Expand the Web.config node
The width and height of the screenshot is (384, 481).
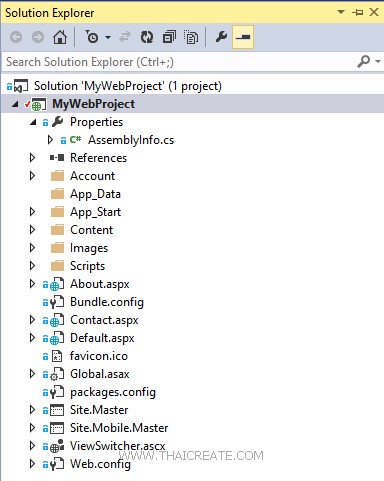click(32, 464)
